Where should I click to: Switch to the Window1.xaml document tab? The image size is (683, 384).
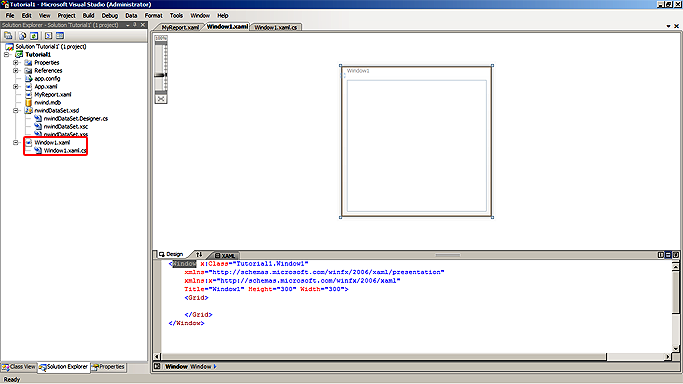227,27
